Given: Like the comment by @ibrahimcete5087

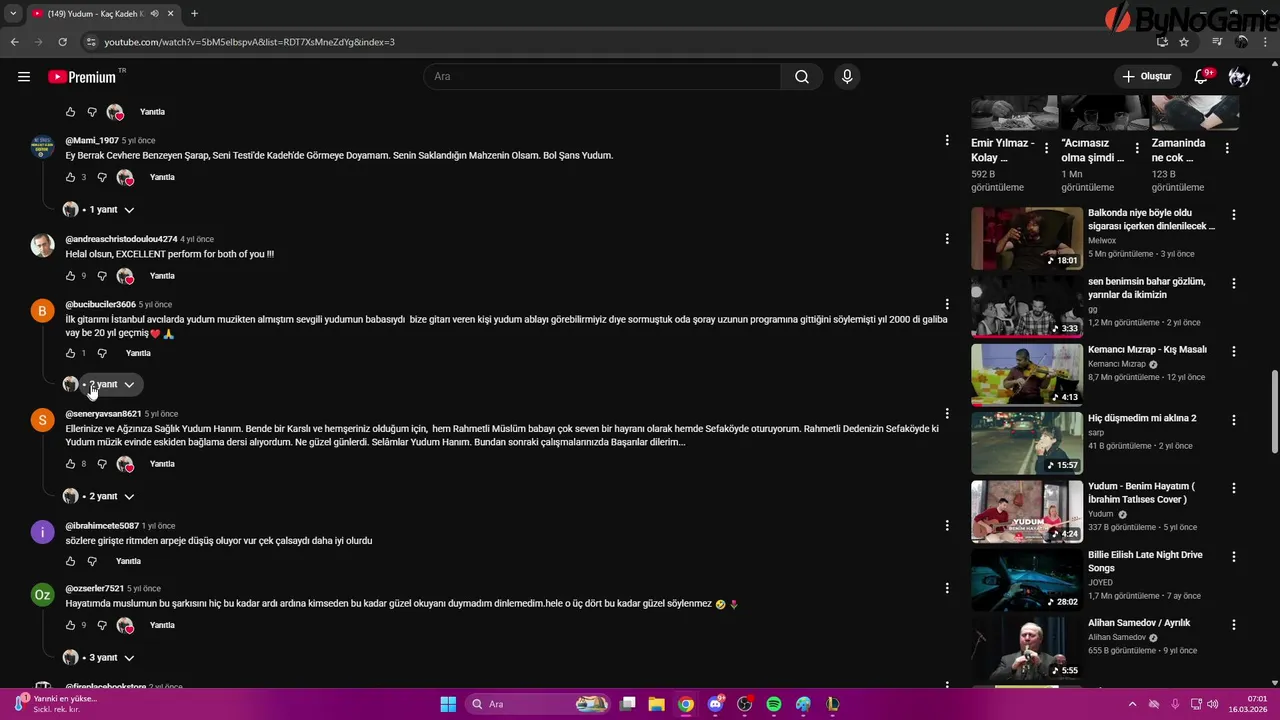Looking at the screenshot, I should [70, 561].
